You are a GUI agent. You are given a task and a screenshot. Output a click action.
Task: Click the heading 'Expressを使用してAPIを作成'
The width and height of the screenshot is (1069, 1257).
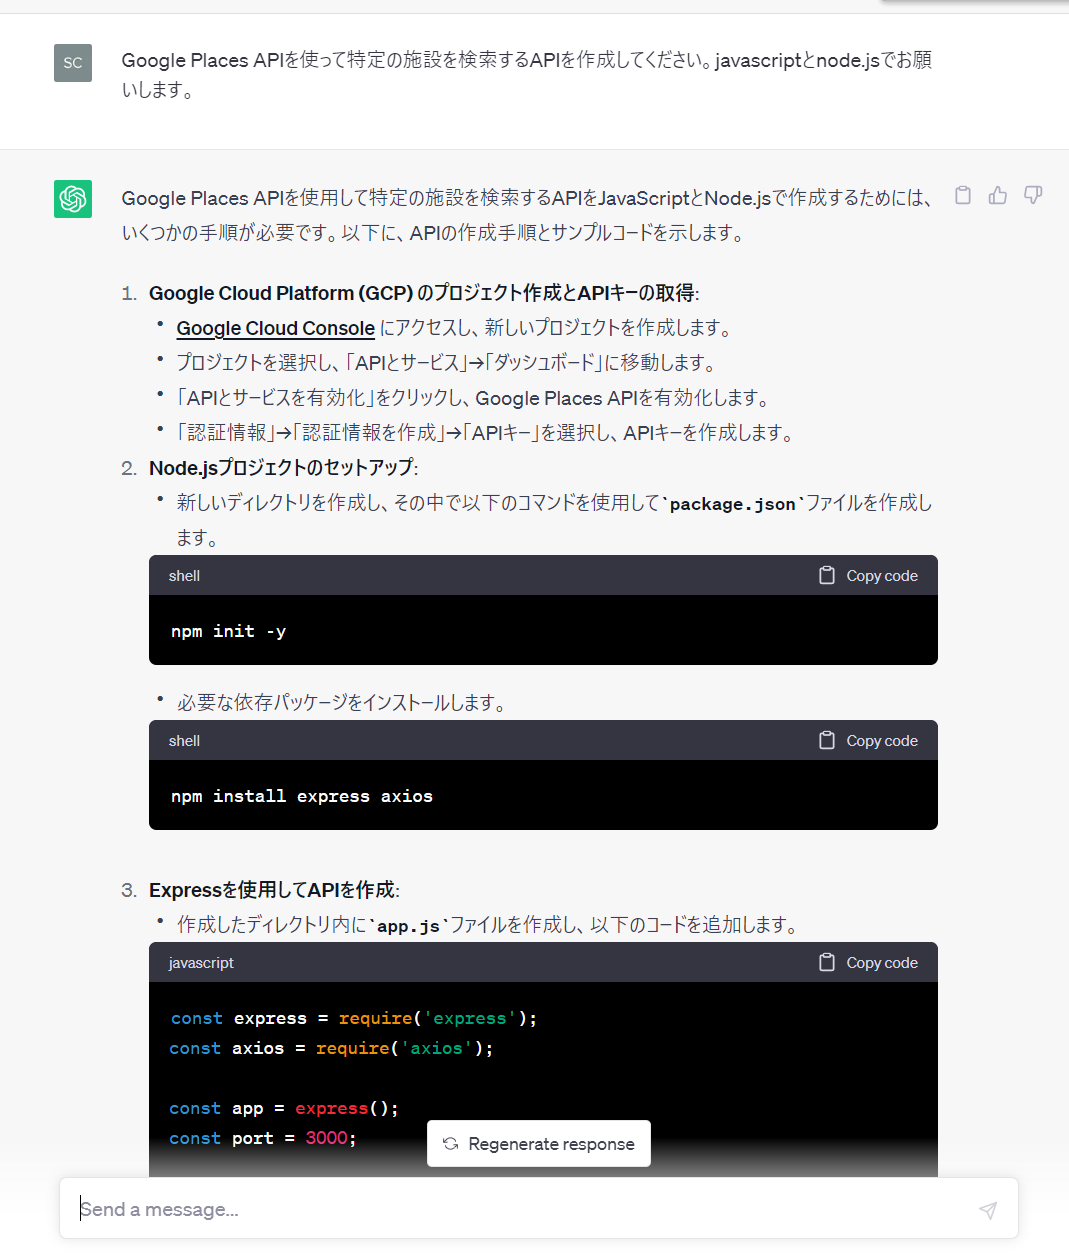coord(274,890)
